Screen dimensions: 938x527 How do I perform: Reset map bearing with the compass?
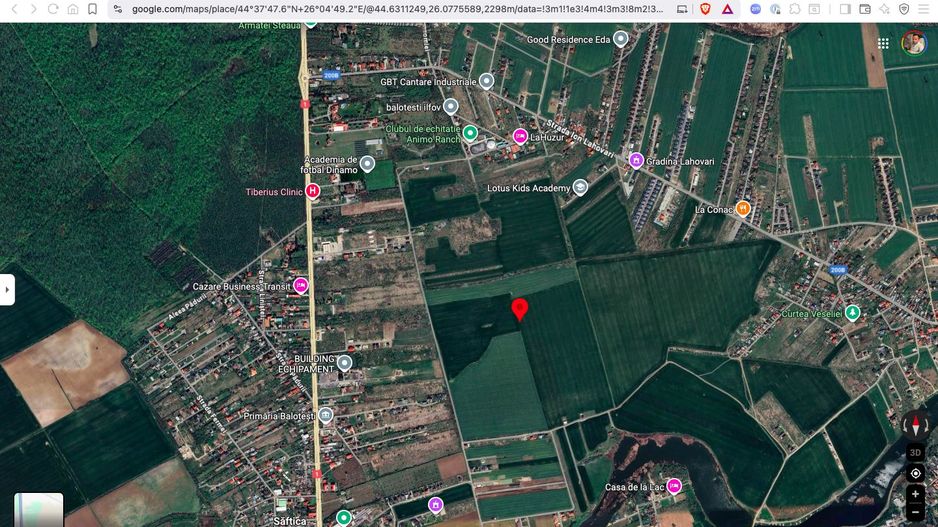pyautogui.click(x=915, y=425)
